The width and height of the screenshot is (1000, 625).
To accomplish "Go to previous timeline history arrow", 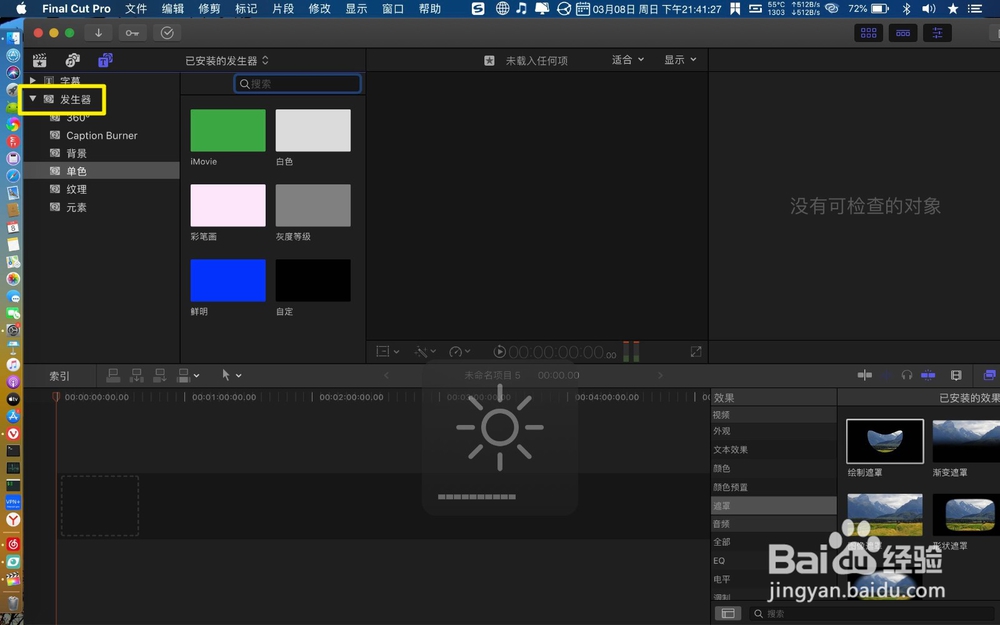I will click(386, 376).
